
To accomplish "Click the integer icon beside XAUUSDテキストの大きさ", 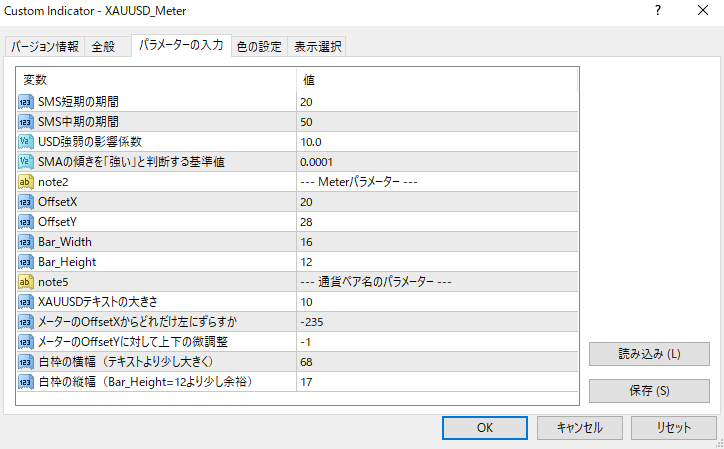I will (x=25, y=302).
